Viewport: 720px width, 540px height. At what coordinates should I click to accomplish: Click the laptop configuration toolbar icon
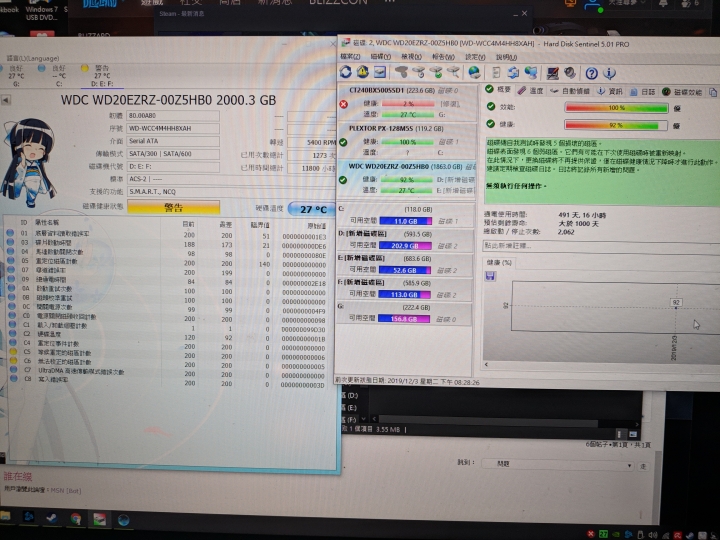552,73
